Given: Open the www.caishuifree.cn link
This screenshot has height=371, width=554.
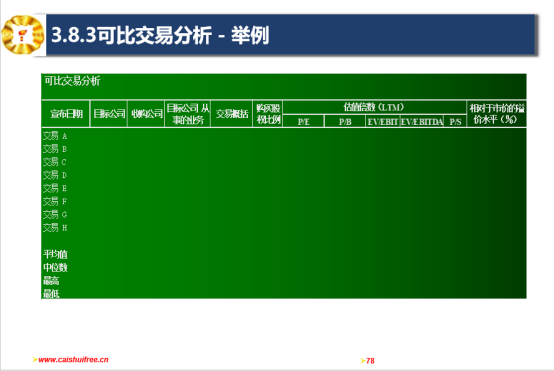Looking at the screenshot, I should [73, 360].
